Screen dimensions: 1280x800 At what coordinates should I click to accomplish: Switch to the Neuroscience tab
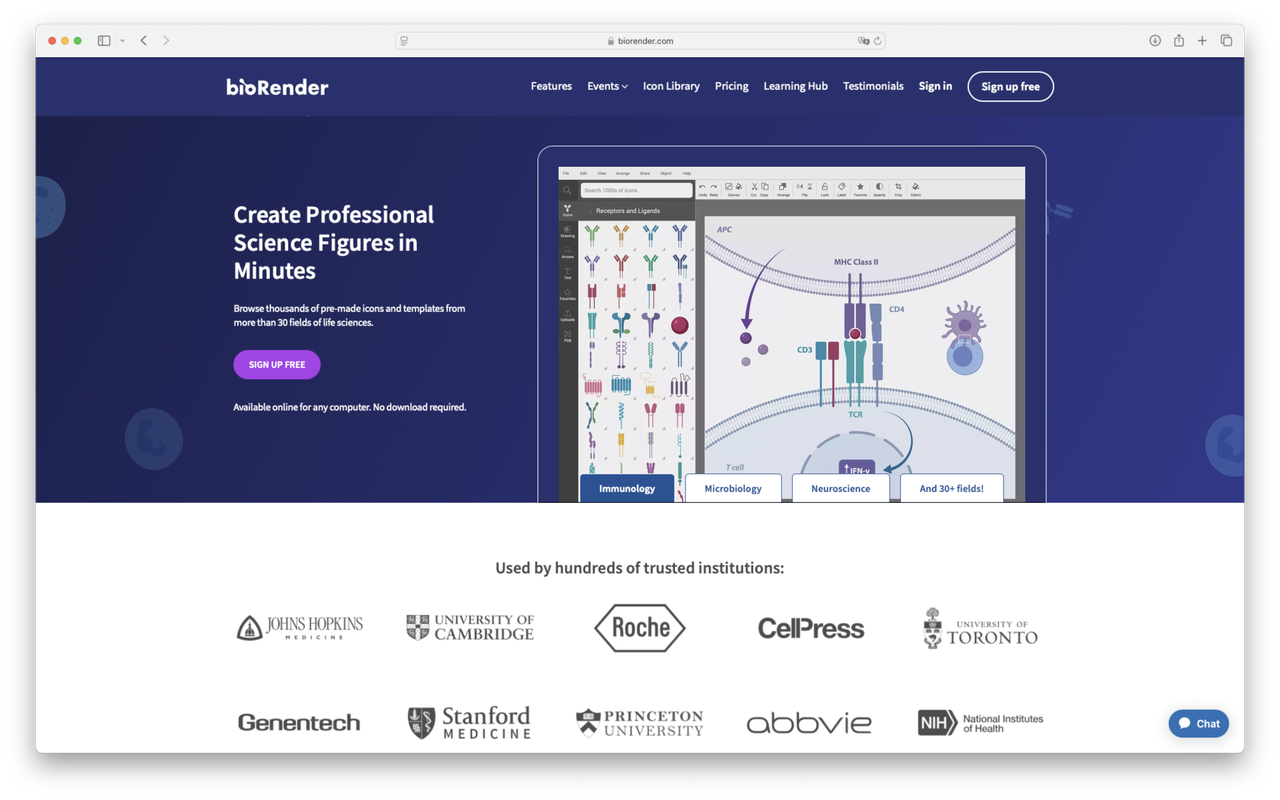[840, 488]
